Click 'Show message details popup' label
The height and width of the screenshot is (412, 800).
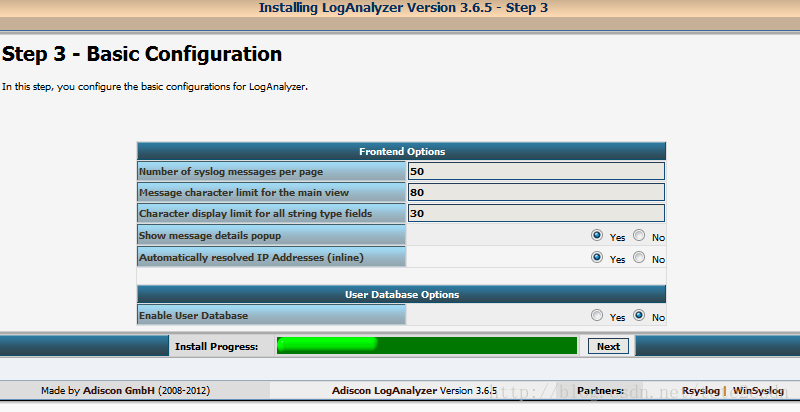tap(210, 236)
